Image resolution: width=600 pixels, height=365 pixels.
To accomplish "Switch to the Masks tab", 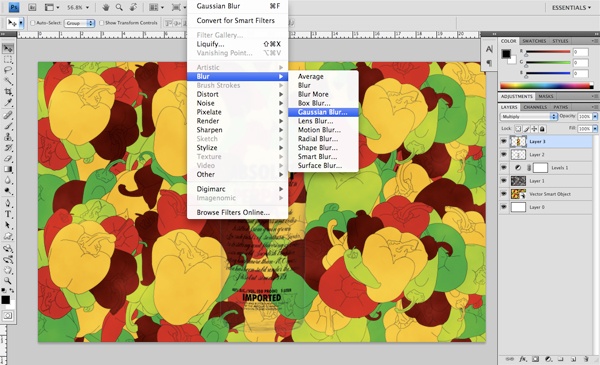I will (546, 96).
